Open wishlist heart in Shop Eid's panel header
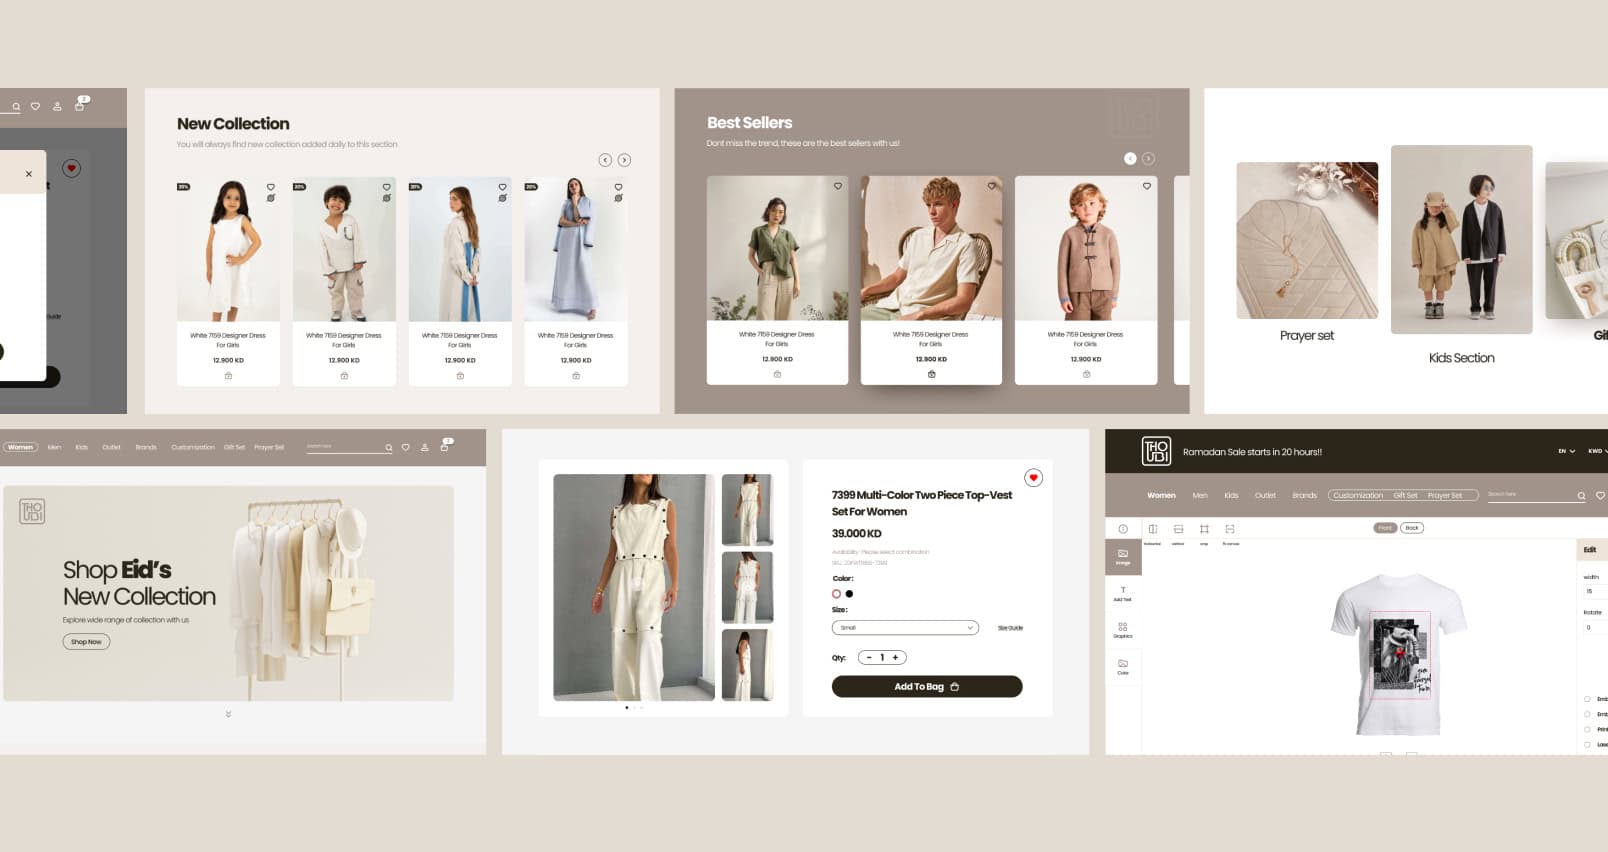This screenshot has width=1608, height=852. point(405,447)
